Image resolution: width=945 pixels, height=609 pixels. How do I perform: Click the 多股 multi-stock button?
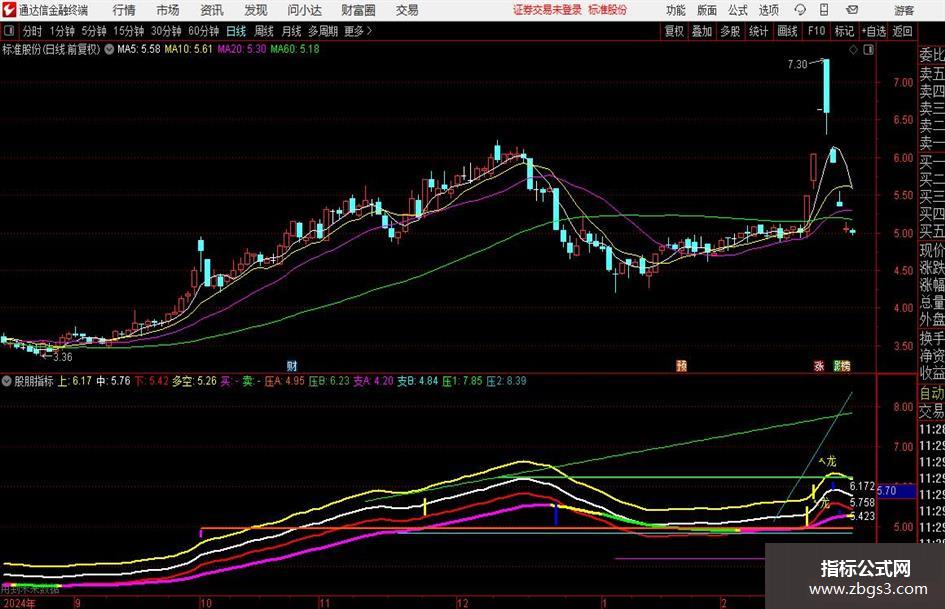730,31
